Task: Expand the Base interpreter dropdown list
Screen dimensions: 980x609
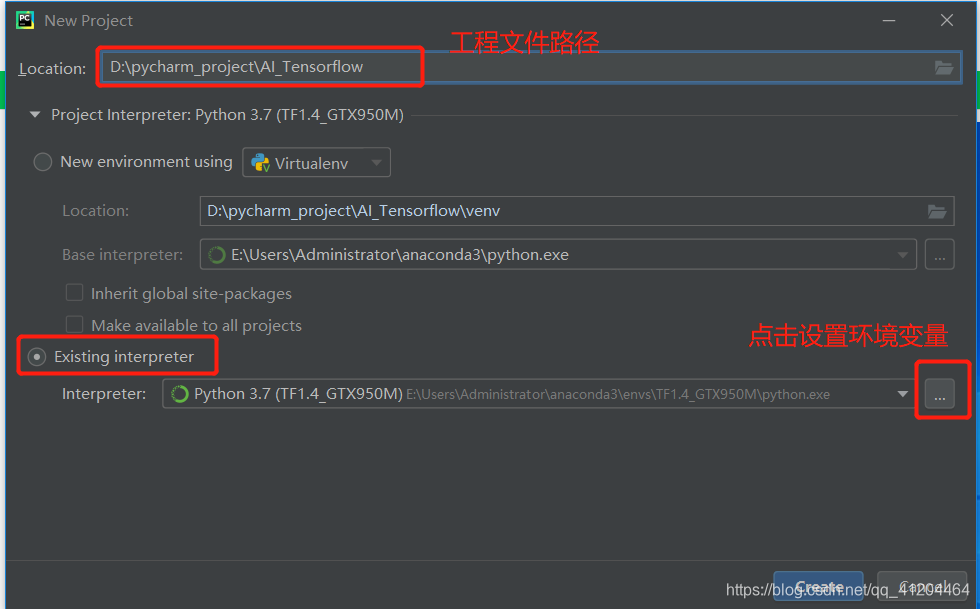Action: pos(902,254)
